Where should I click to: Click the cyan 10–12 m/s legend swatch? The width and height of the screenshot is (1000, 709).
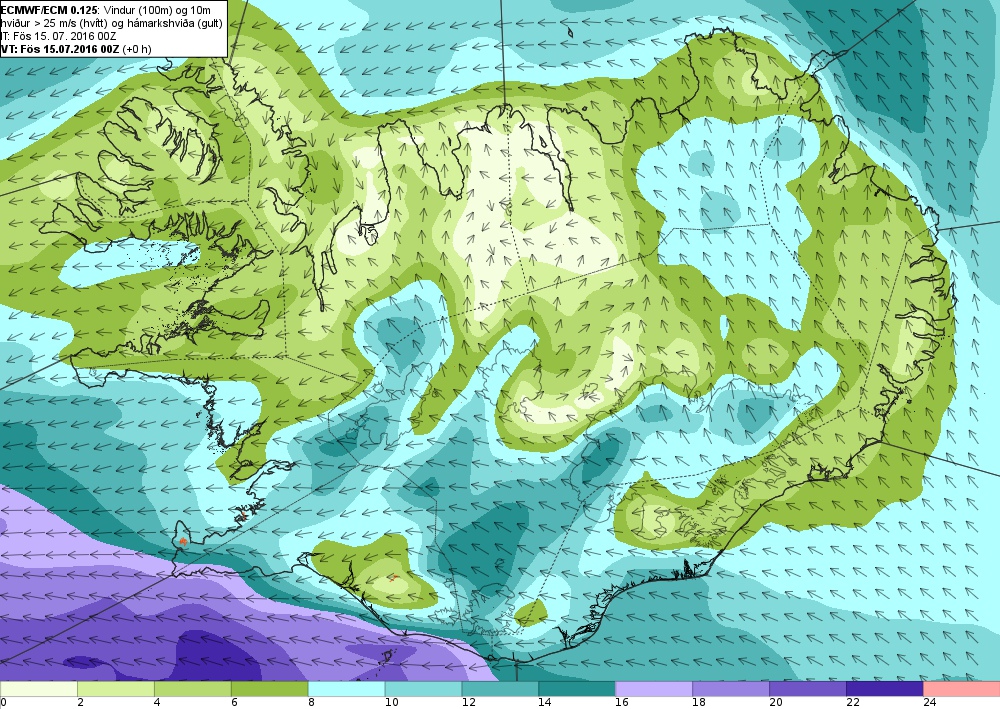423,689
